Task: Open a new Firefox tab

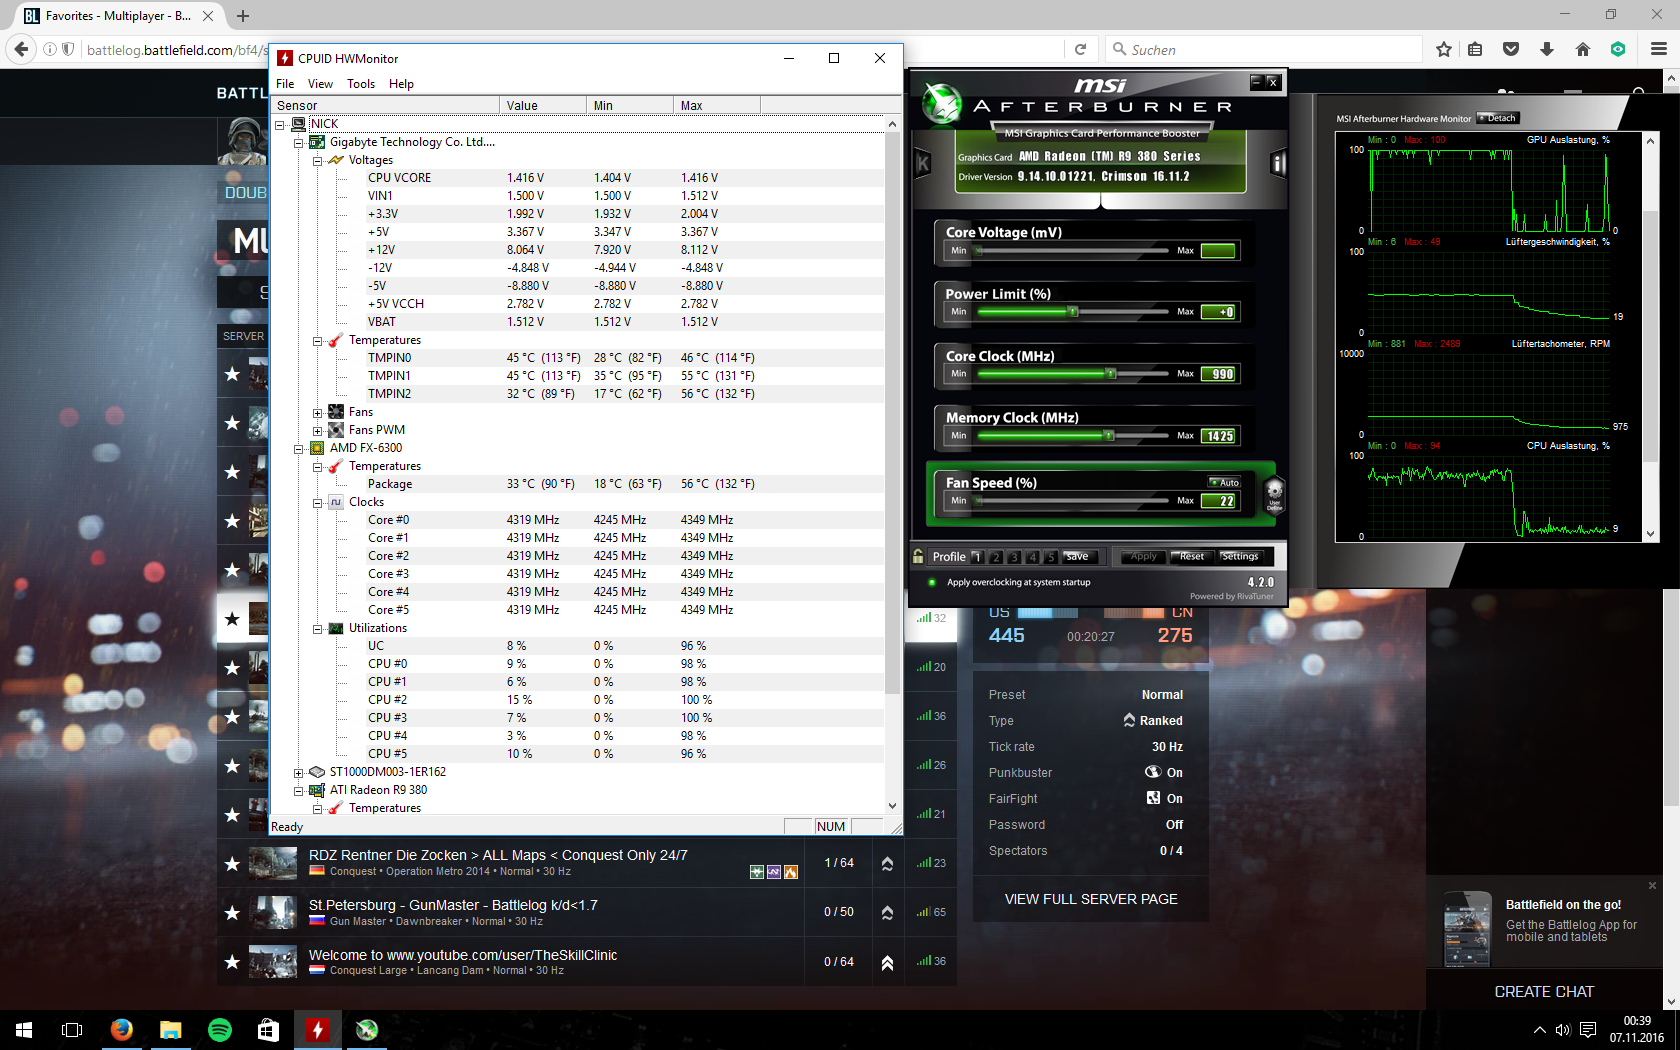Action: [243, 16]
